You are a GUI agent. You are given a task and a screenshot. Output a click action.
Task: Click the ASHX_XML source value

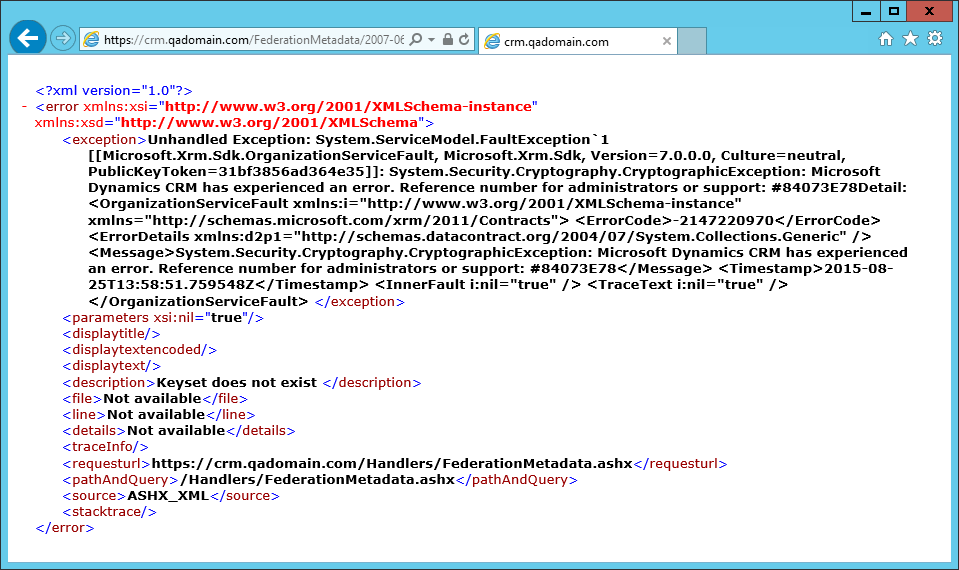coord(167,495)
